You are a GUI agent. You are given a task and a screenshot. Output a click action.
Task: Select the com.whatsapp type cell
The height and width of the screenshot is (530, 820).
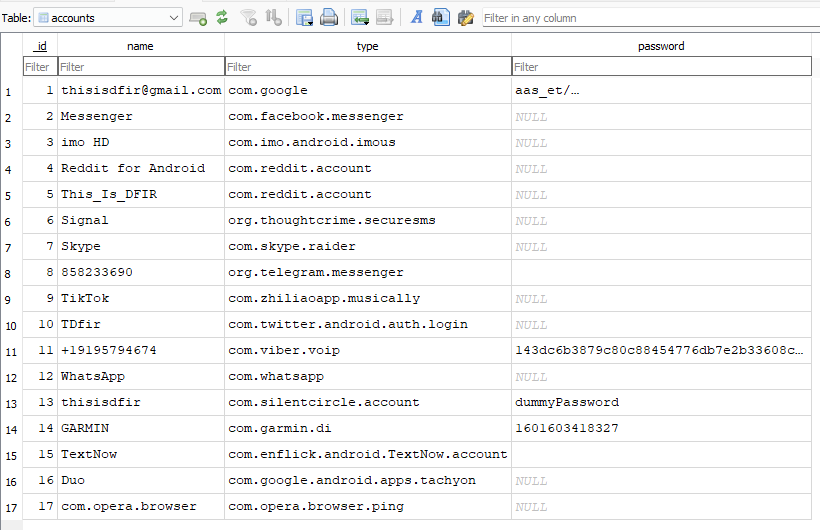(x=368, y=377)
